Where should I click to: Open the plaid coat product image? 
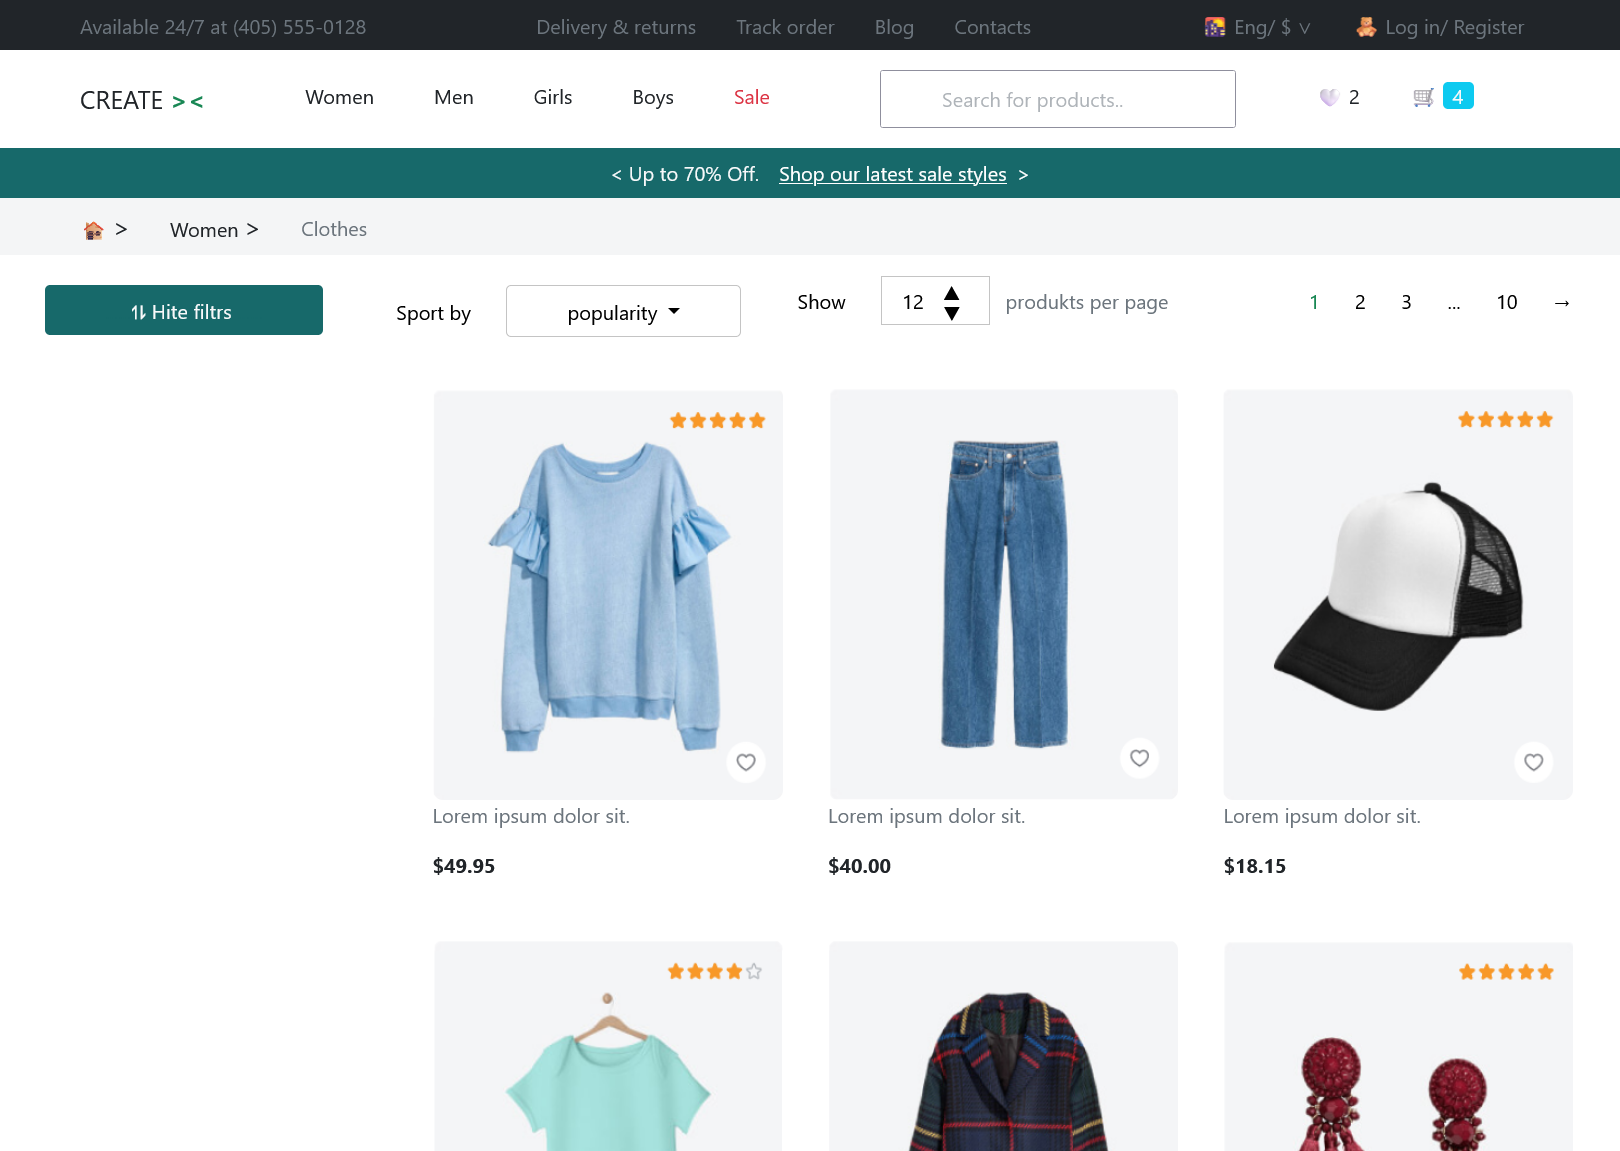click(x=1004, y=1047)
